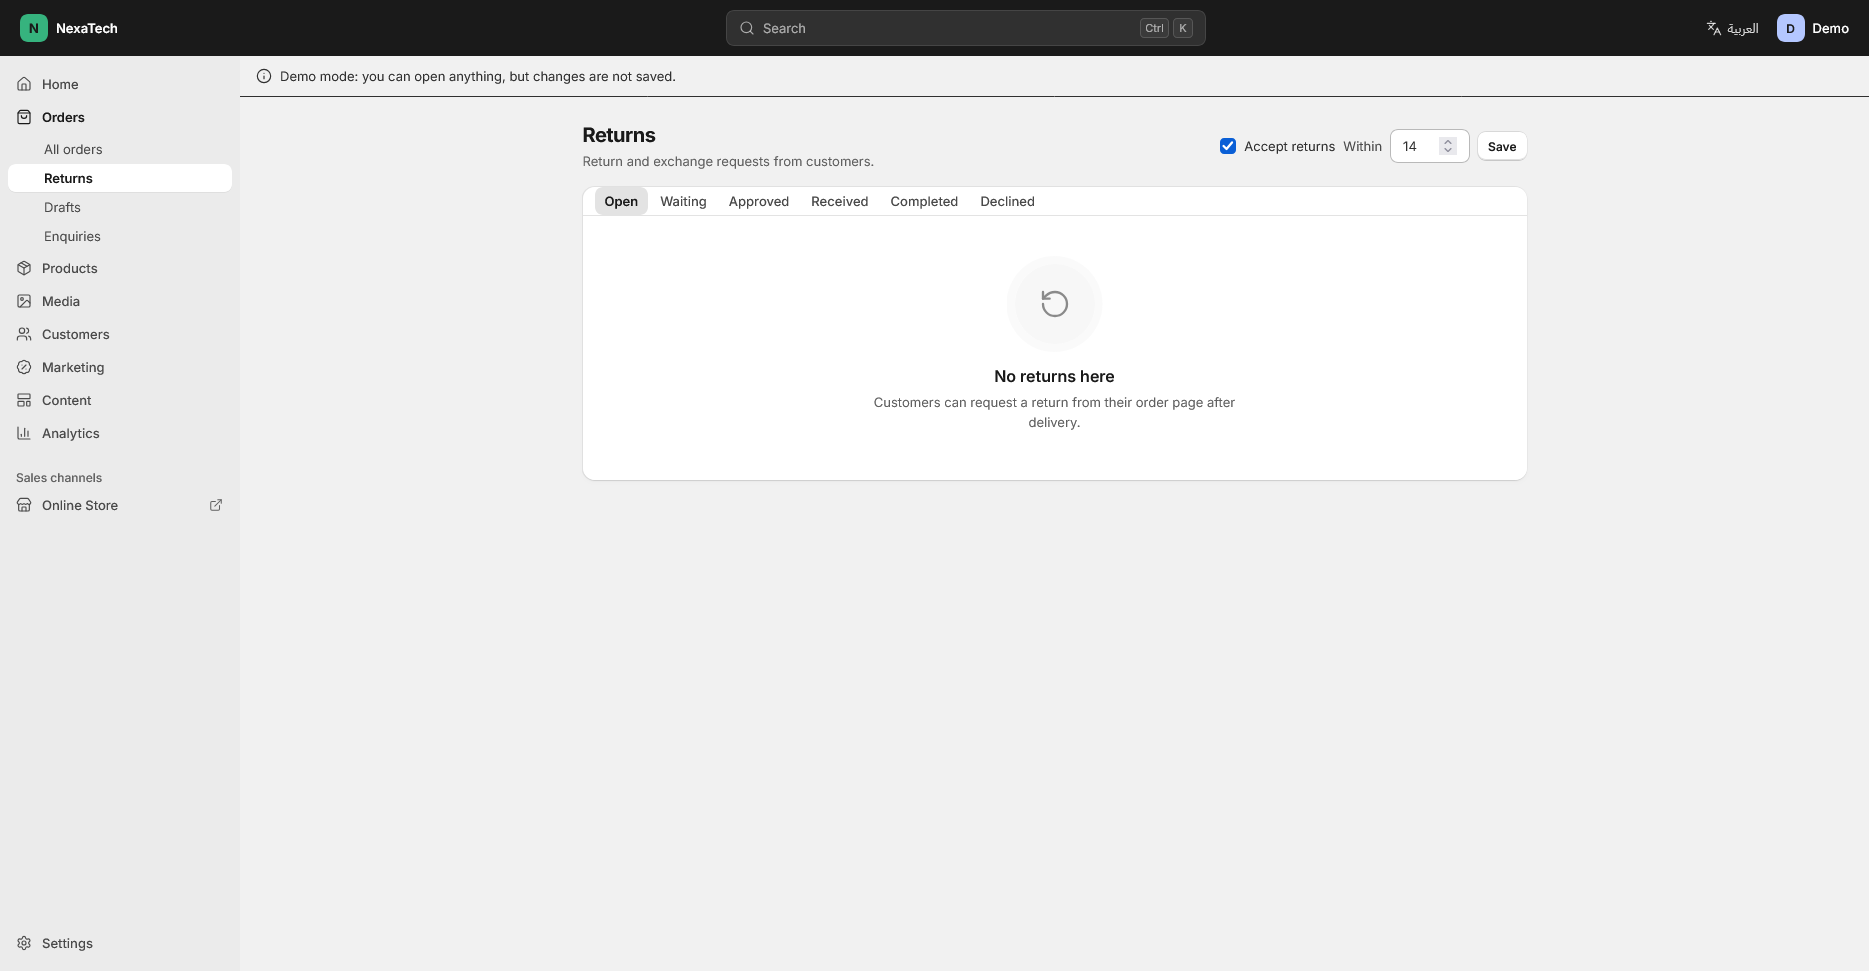The image size is (1869, 971).
Task: Open the Online Store label
Action: [80, 505]
